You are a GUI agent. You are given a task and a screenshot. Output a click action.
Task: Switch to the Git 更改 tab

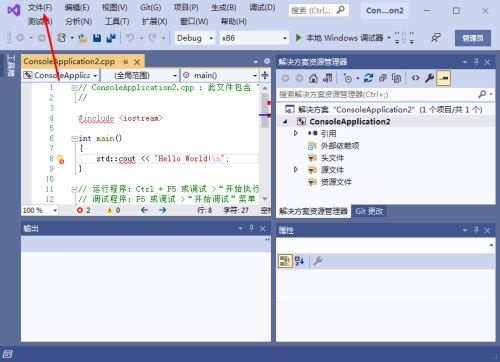tap(369, 211)
